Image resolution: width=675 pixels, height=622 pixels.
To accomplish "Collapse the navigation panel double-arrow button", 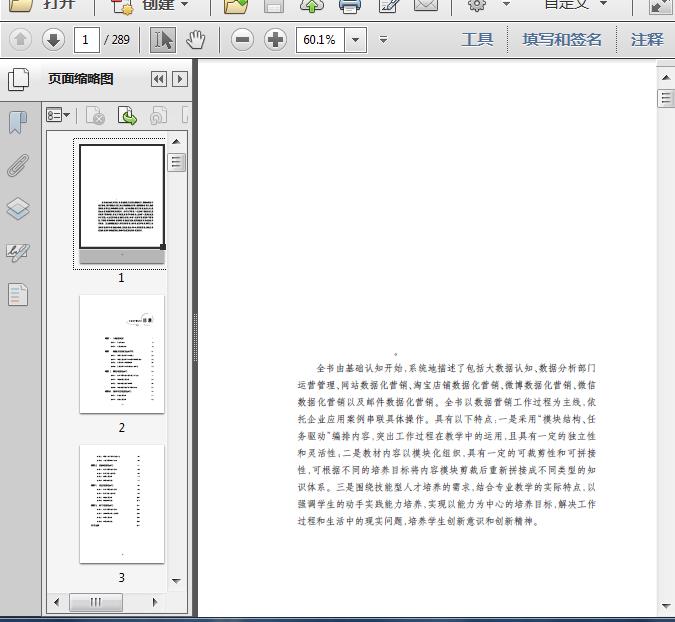I will pyautogui.click(x=159, y=79).
